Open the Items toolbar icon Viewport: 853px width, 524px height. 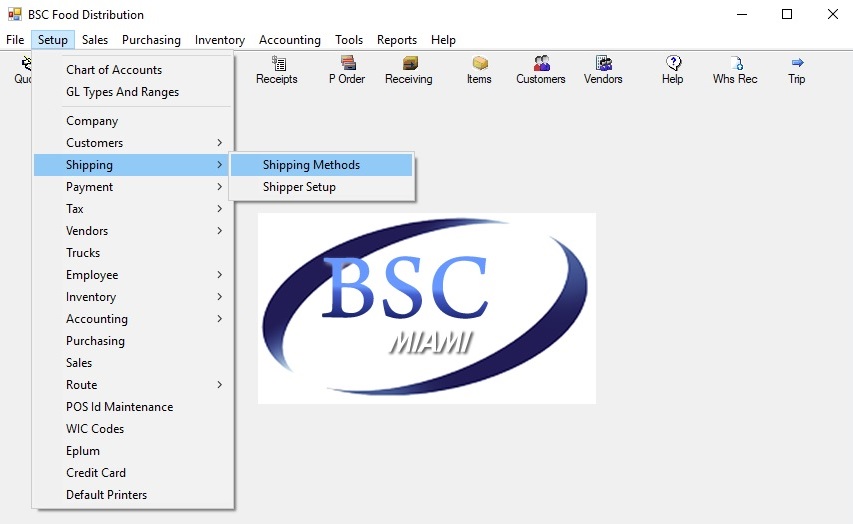pos(479,71)
